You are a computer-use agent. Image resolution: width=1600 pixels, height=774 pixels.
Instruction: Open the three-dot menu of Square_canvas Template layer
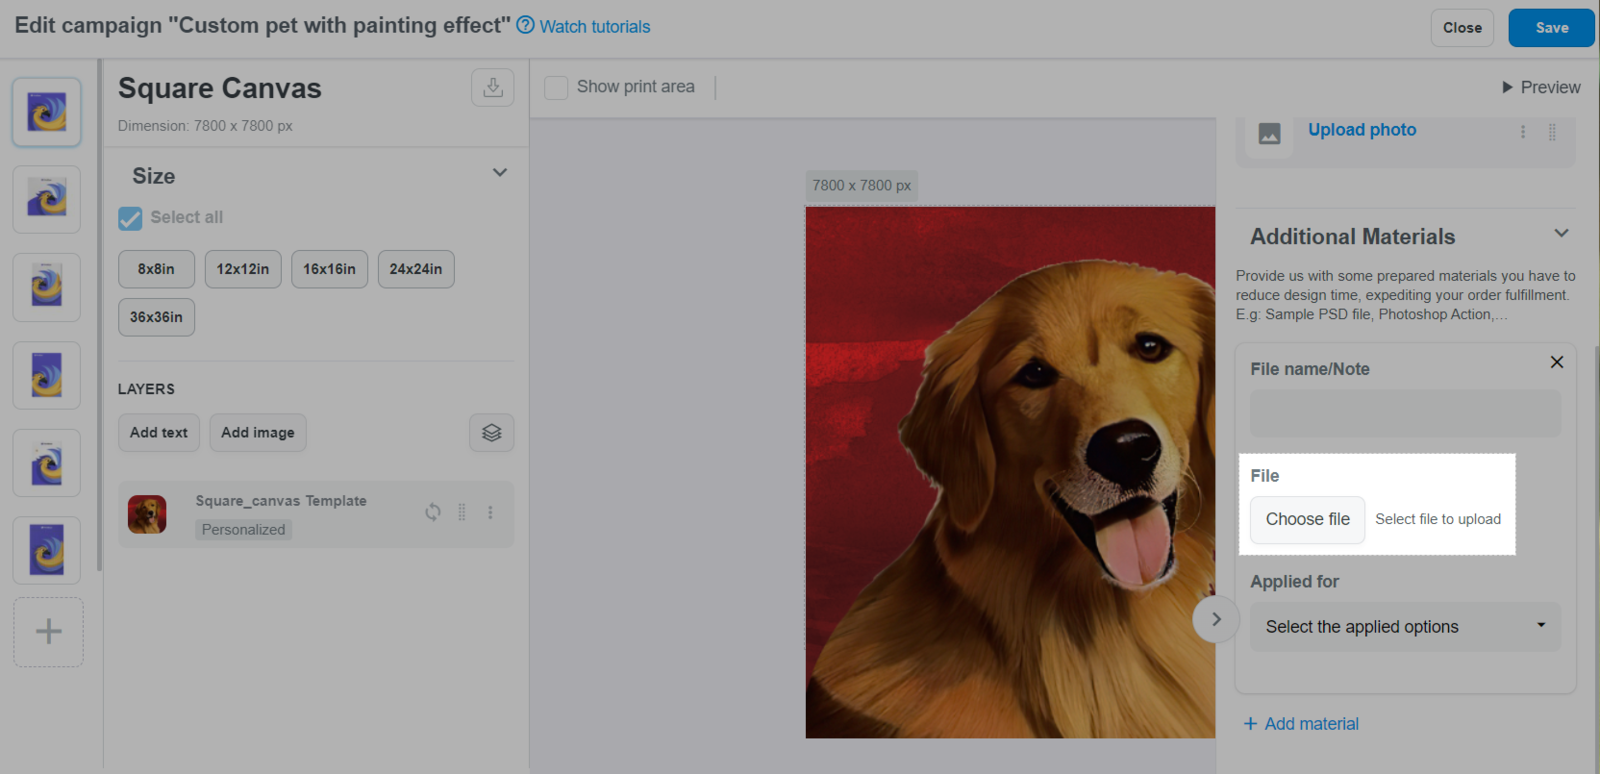(x=490, y=512)
